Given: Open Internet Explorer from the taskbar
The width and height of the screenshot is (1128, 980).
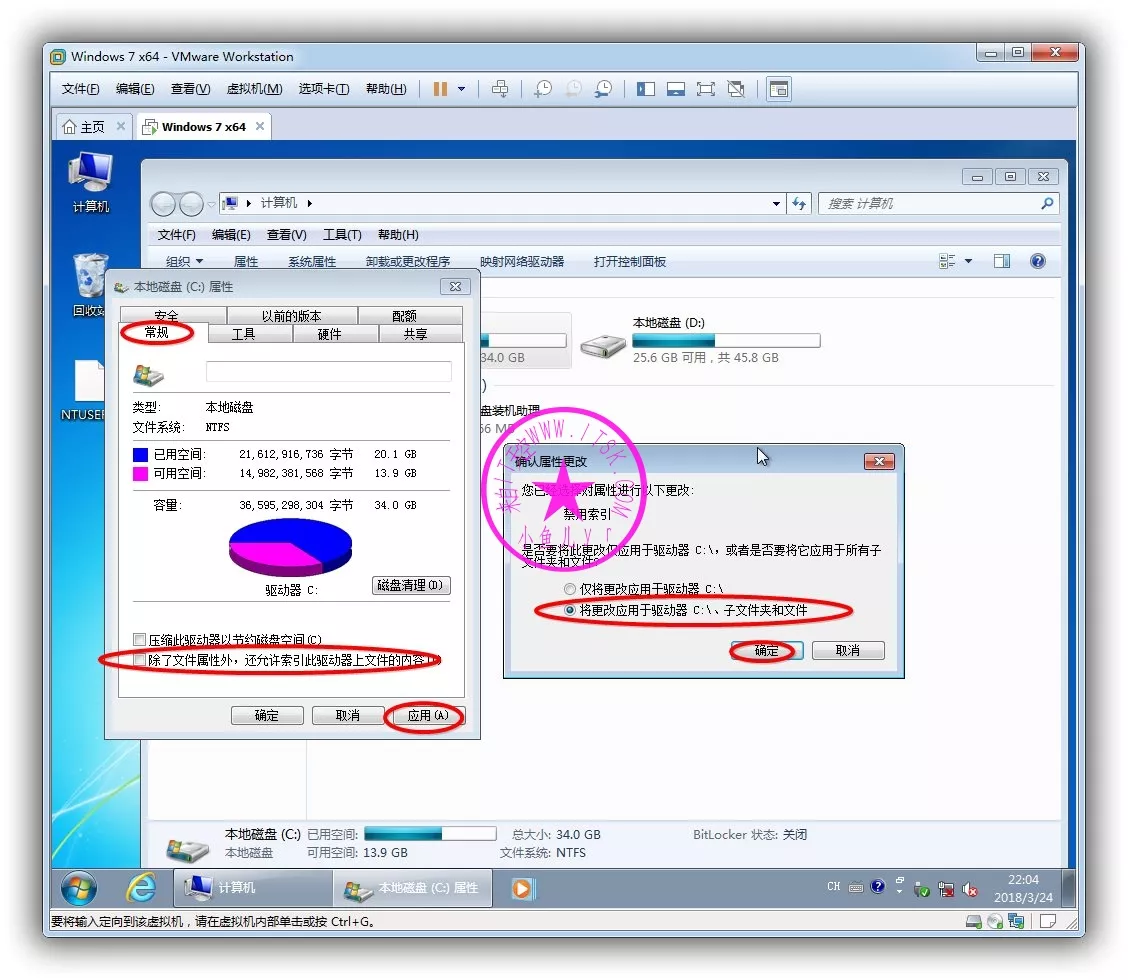Looking at the screenshot, I should (x=141, y=888).
